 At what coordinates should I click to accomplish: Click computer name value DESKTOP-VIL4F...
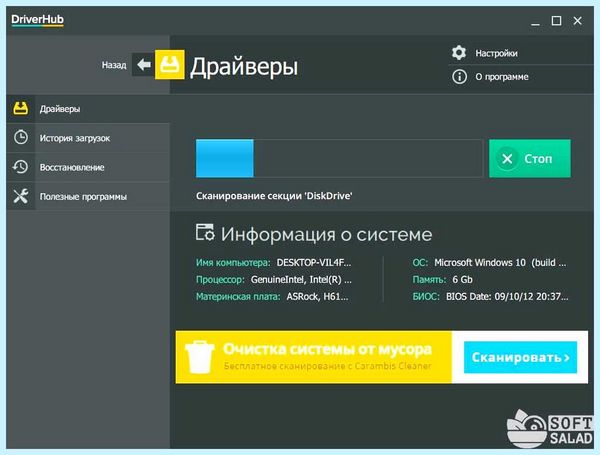click(314, 263)
